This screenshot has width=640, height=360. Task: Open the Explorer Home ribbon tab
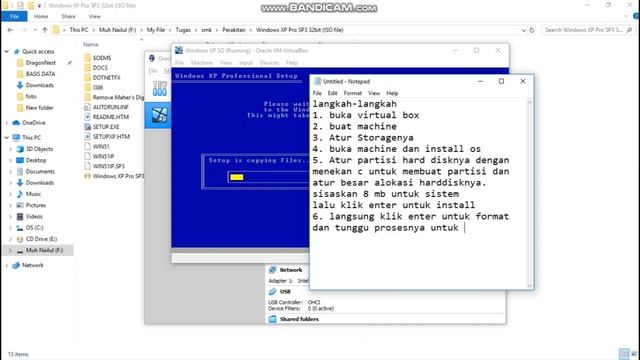(x=41, y=16)
